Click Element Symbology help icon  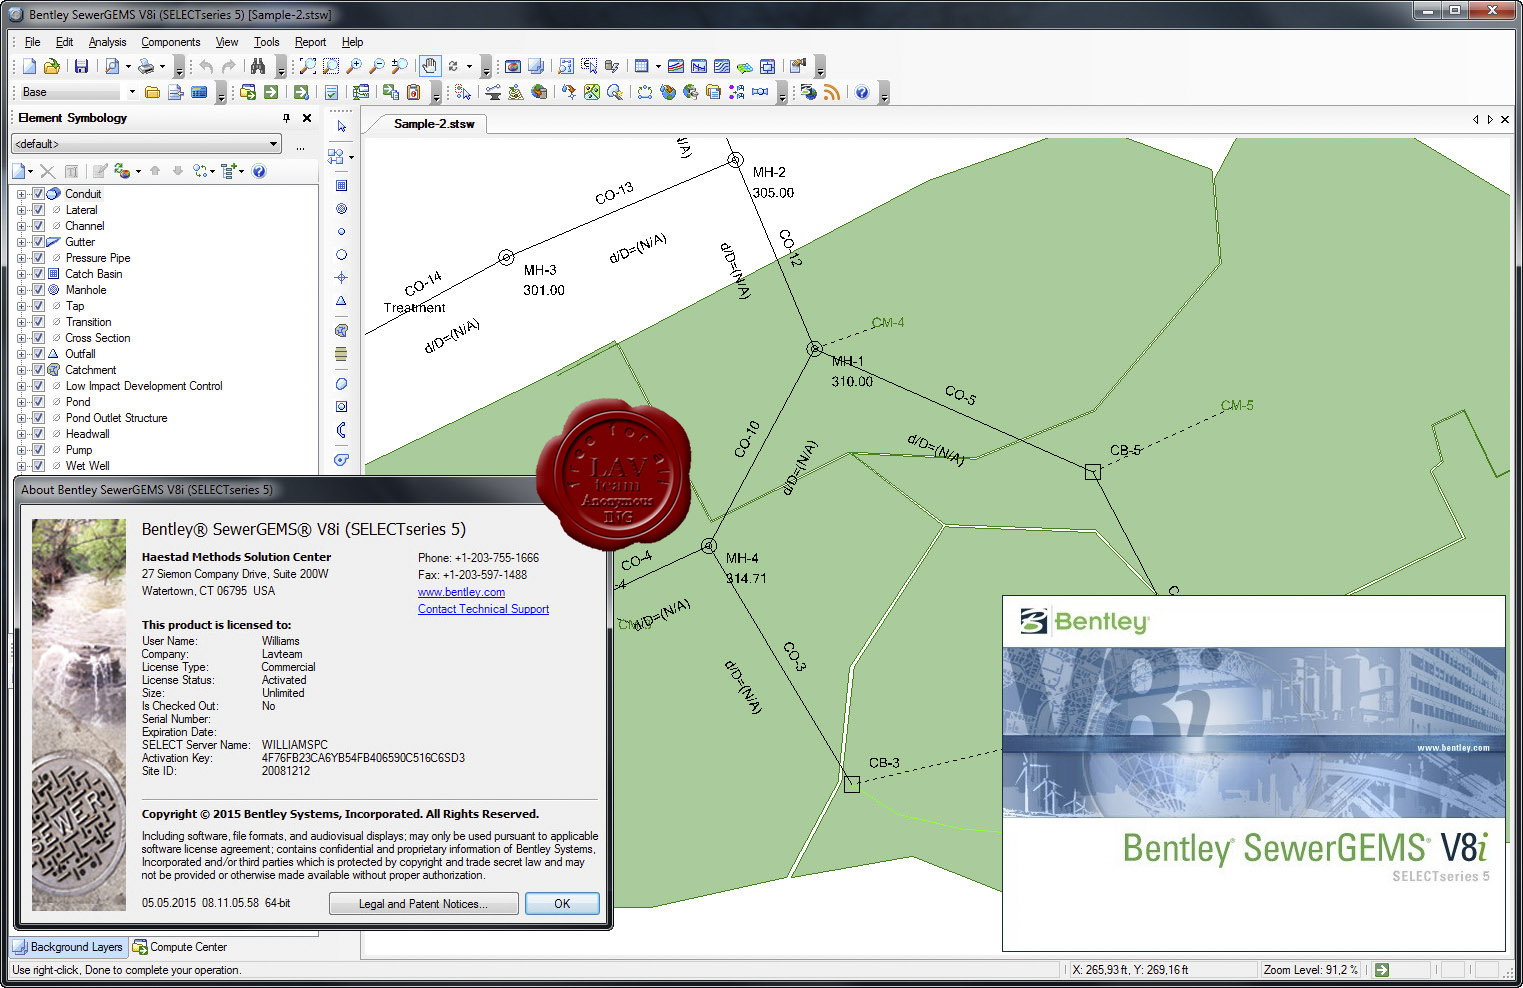259,171
